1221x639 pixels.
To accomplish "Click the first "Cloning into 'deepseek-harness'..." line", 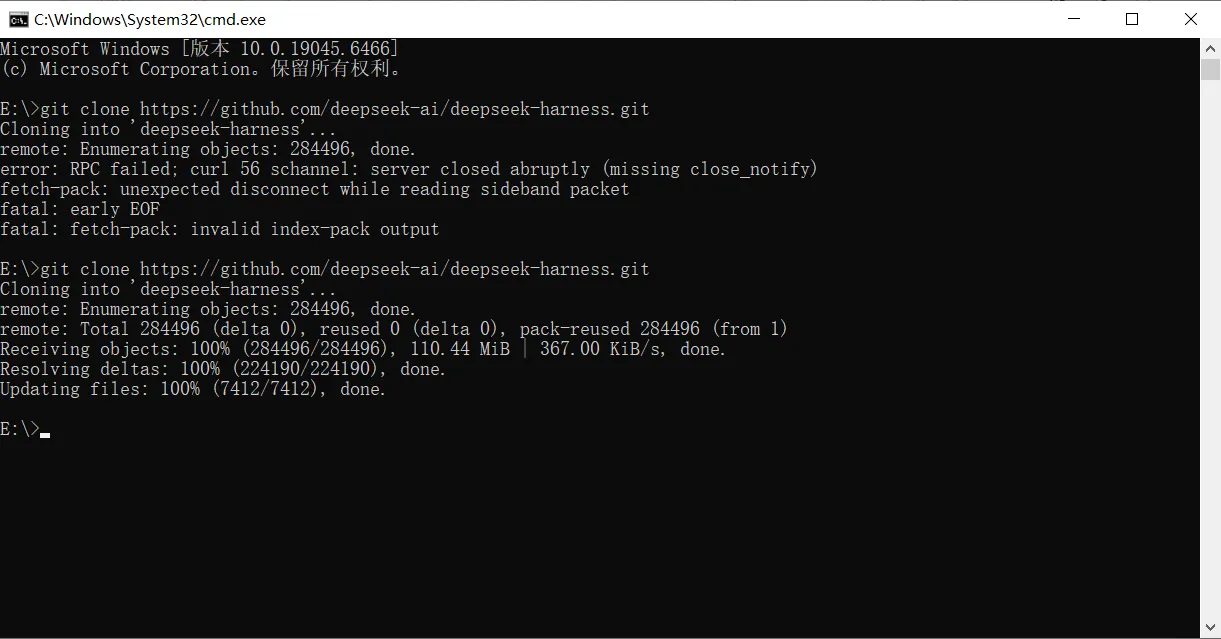I will click(x=168, y=129).
